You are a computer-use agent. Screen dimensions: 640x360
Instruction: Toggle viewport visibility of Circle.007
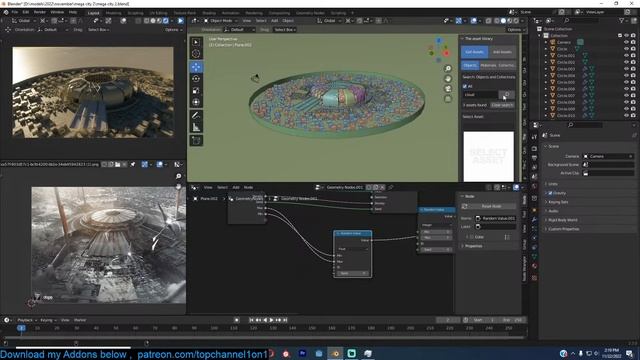pos(626,96)
